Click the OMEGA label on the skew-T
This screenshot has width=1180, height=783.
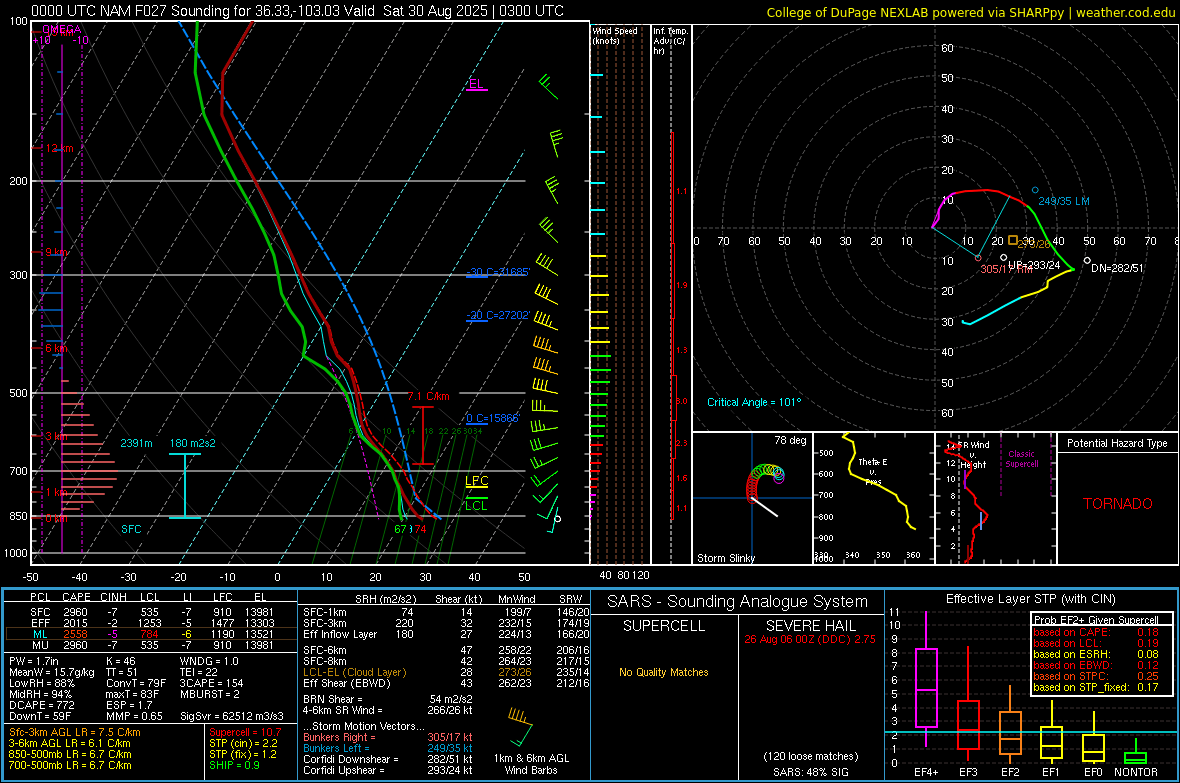pos(61,29)
